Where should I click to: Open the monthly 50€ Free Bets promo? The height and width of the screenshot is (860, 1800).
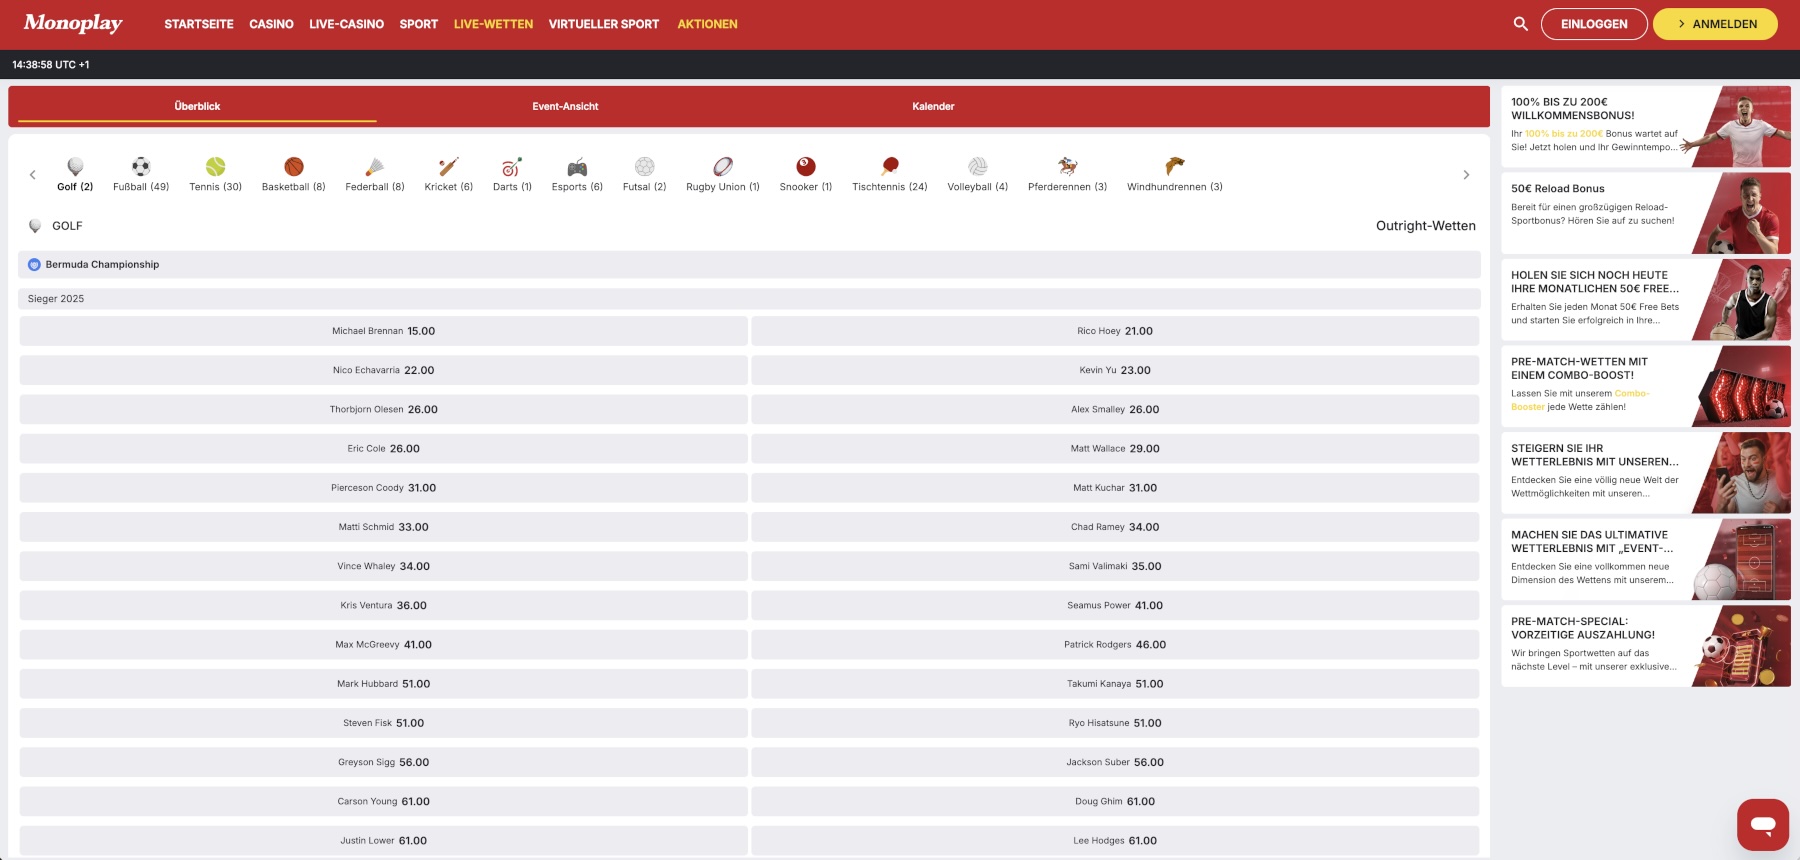click(1646, 300)
